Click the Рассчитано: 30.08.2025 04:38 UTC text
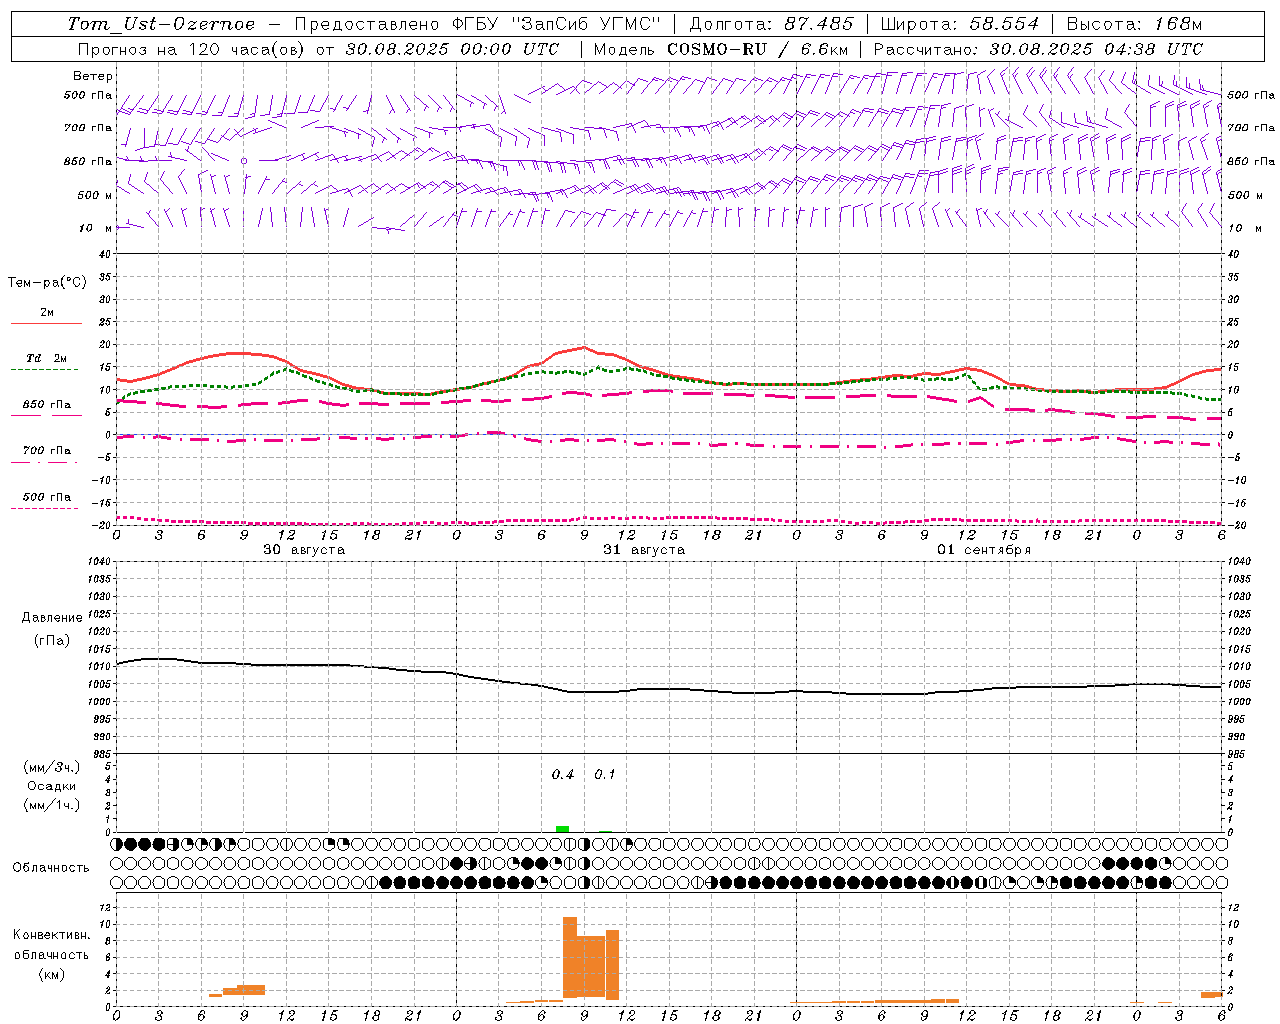Screen dimensions: 1280x1024 point(1038,49)
